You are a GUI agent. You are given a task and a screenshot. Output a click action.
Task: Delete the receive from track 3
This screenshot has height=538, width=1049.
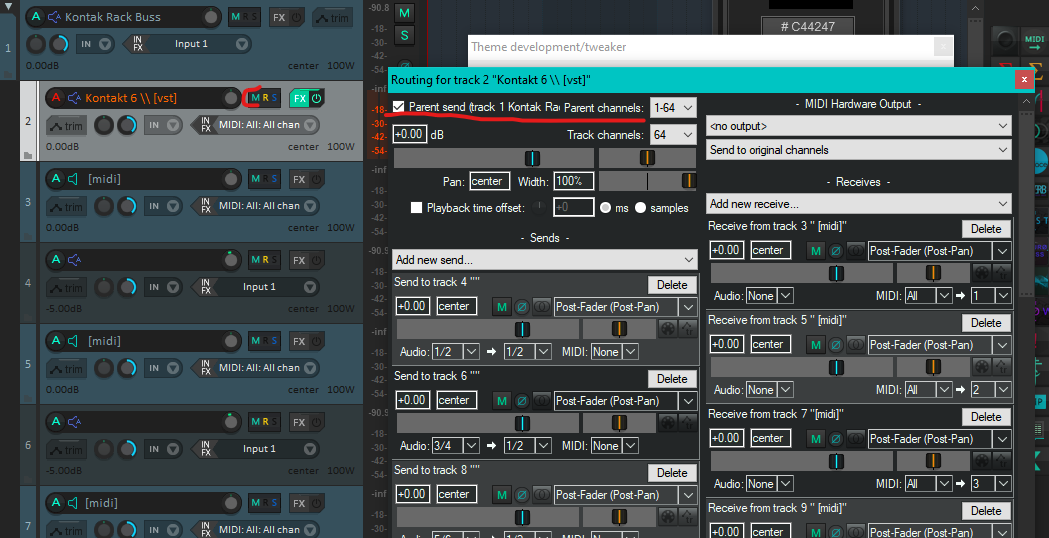[x=986, y=229]
